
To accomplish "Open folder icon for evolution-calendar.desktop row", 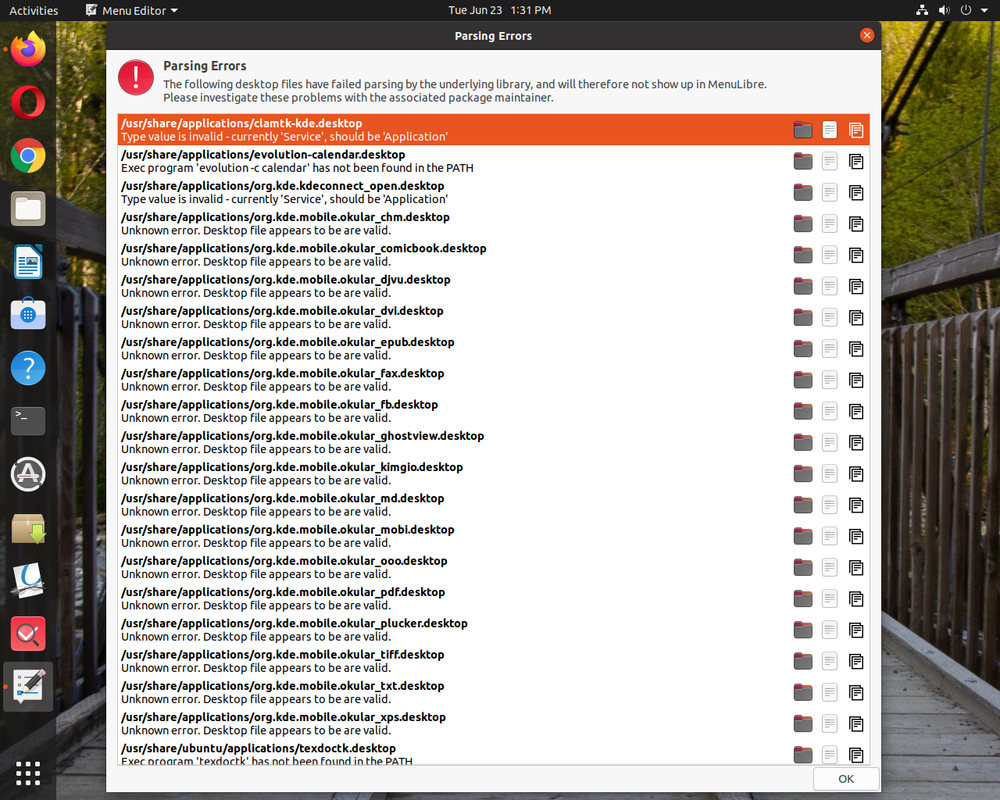I will click(803, 161).
